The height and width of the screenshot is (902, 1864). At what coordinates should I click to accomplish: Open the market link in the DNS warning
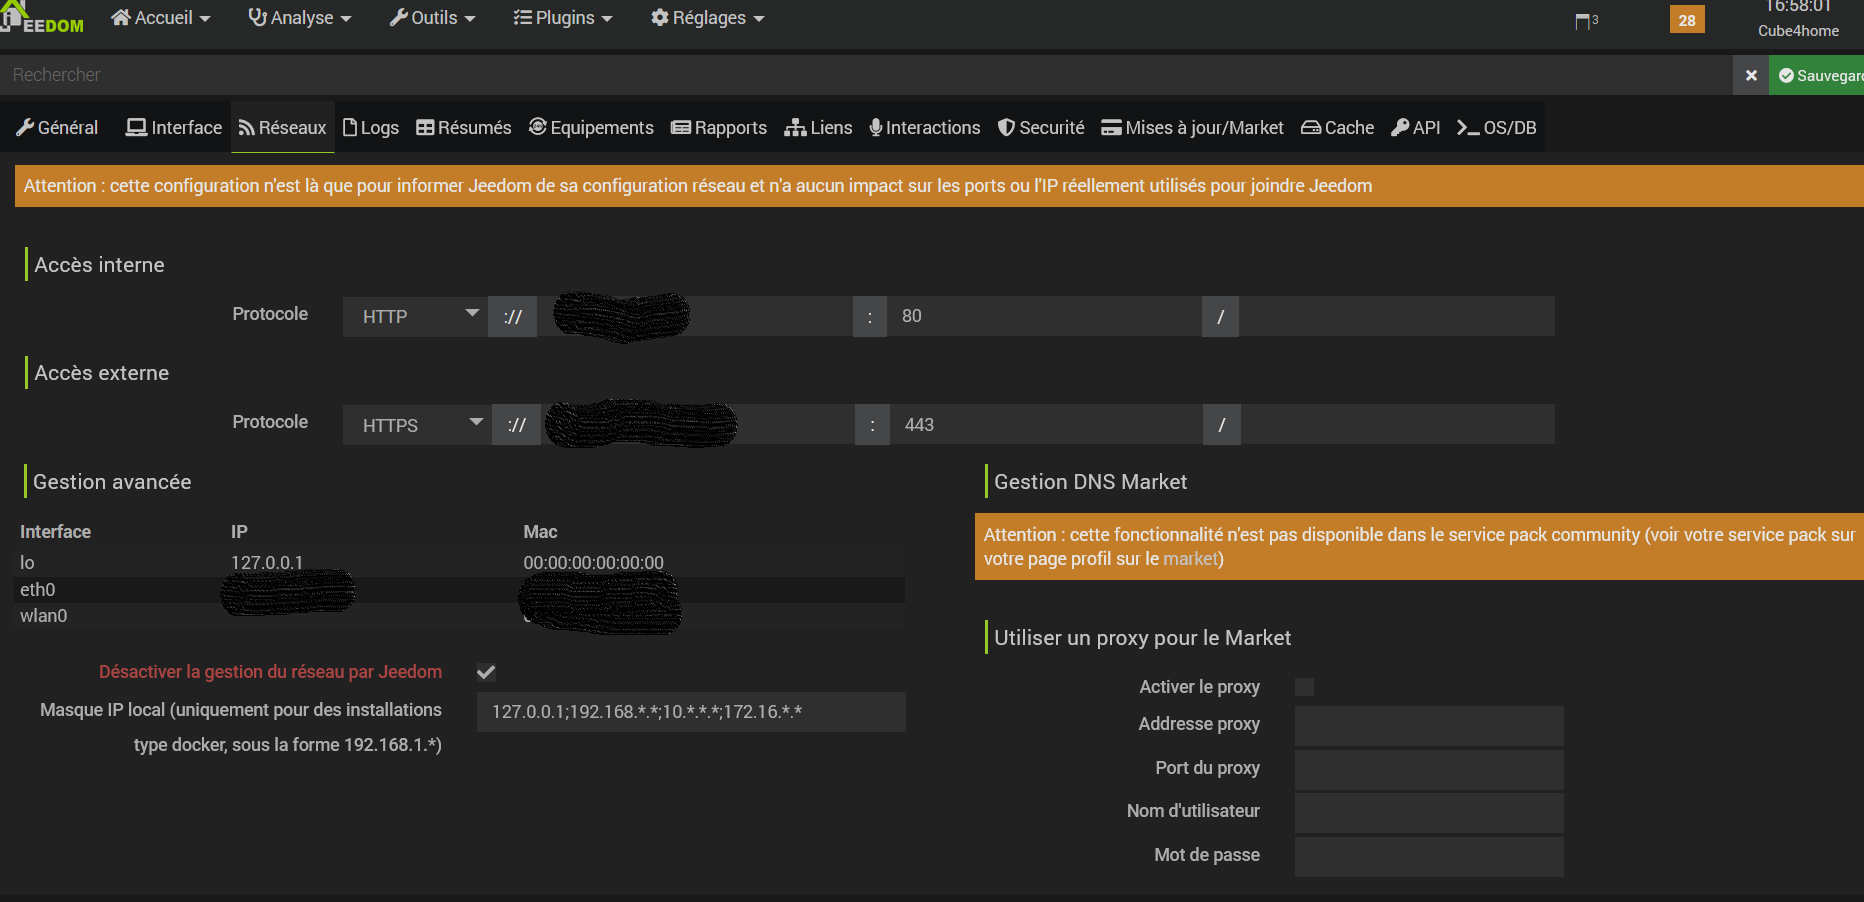[x=1191, y=559]
